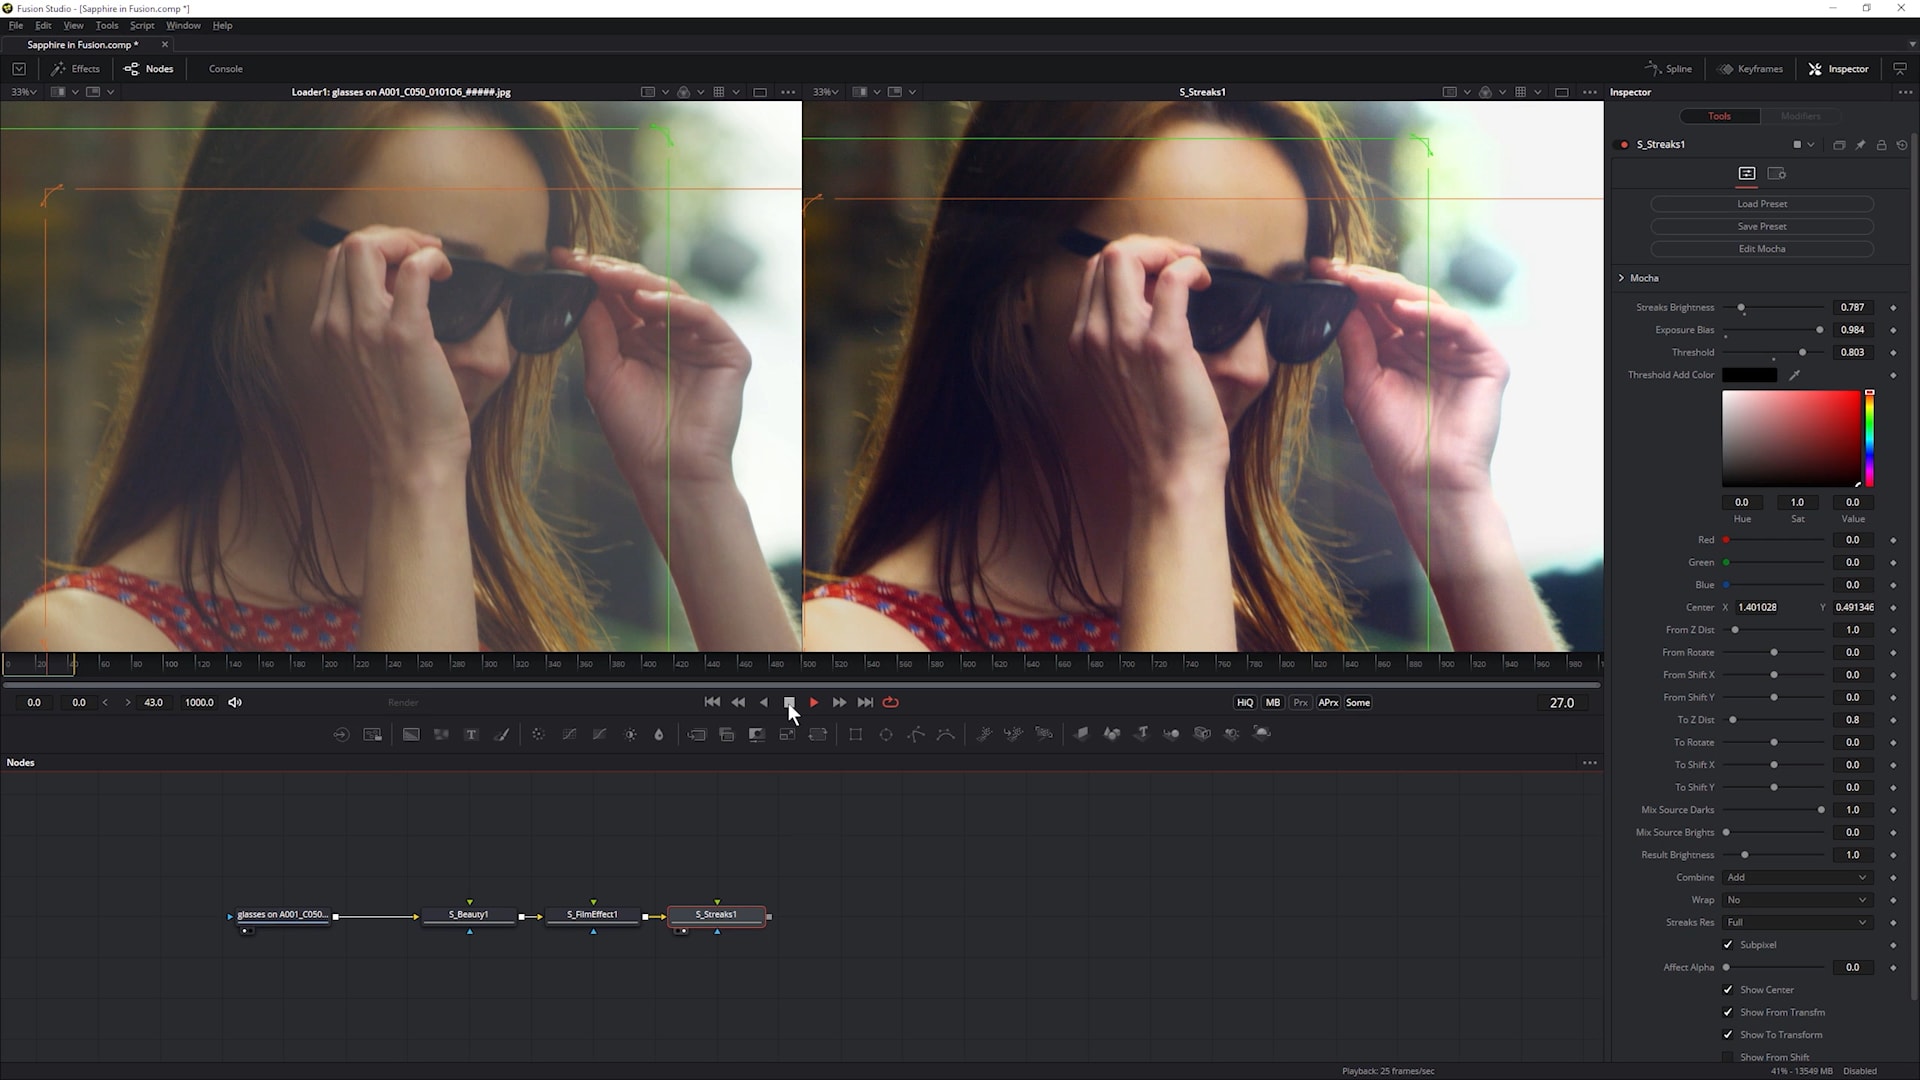
Task: Add an Ellipse mask tool
Action: (x=886, y=734)
